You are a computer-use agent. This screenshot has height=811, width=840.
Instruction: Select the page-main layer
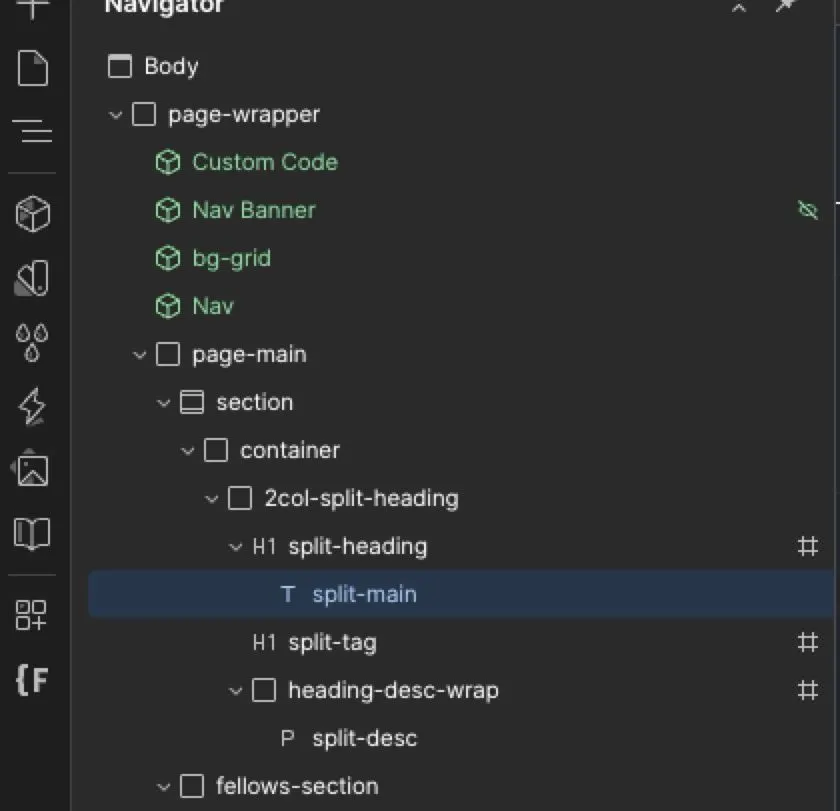[249, 355]
